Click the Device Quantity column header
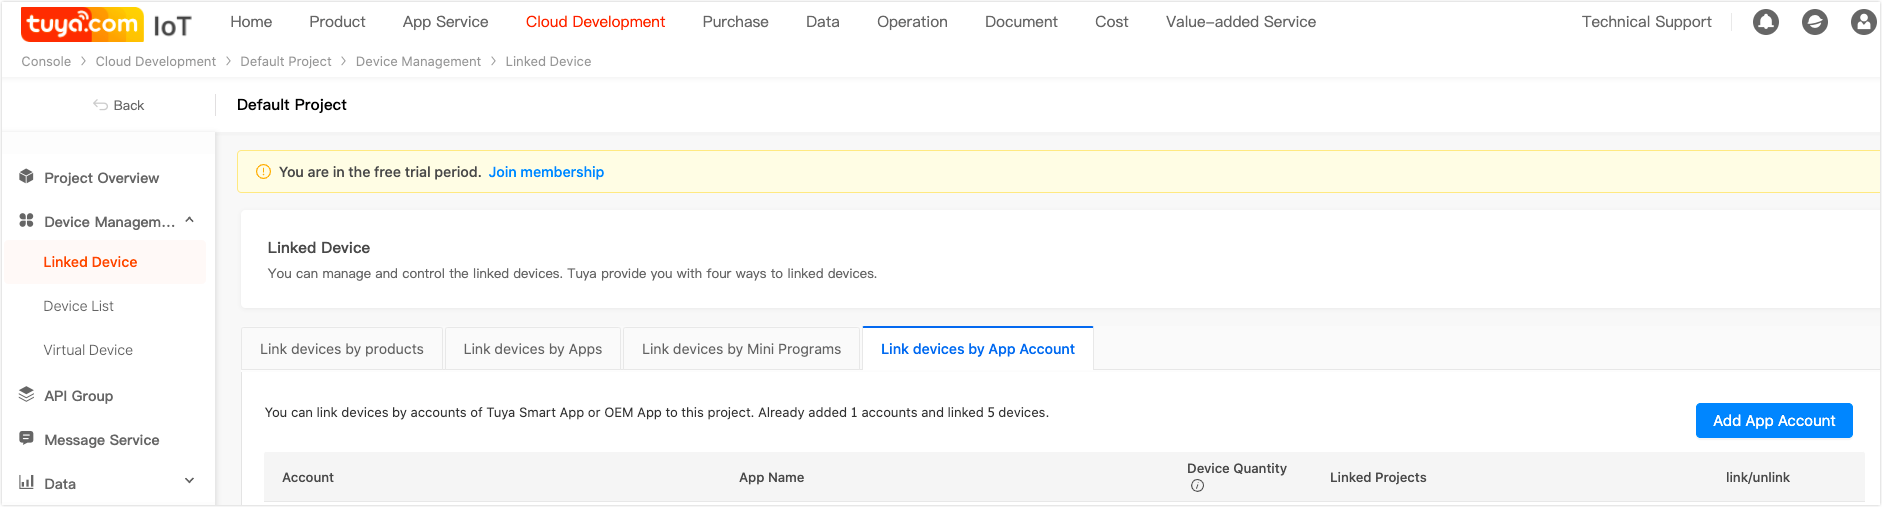This screenshot has width=1882, height=507. click(x=1237, y=469)
